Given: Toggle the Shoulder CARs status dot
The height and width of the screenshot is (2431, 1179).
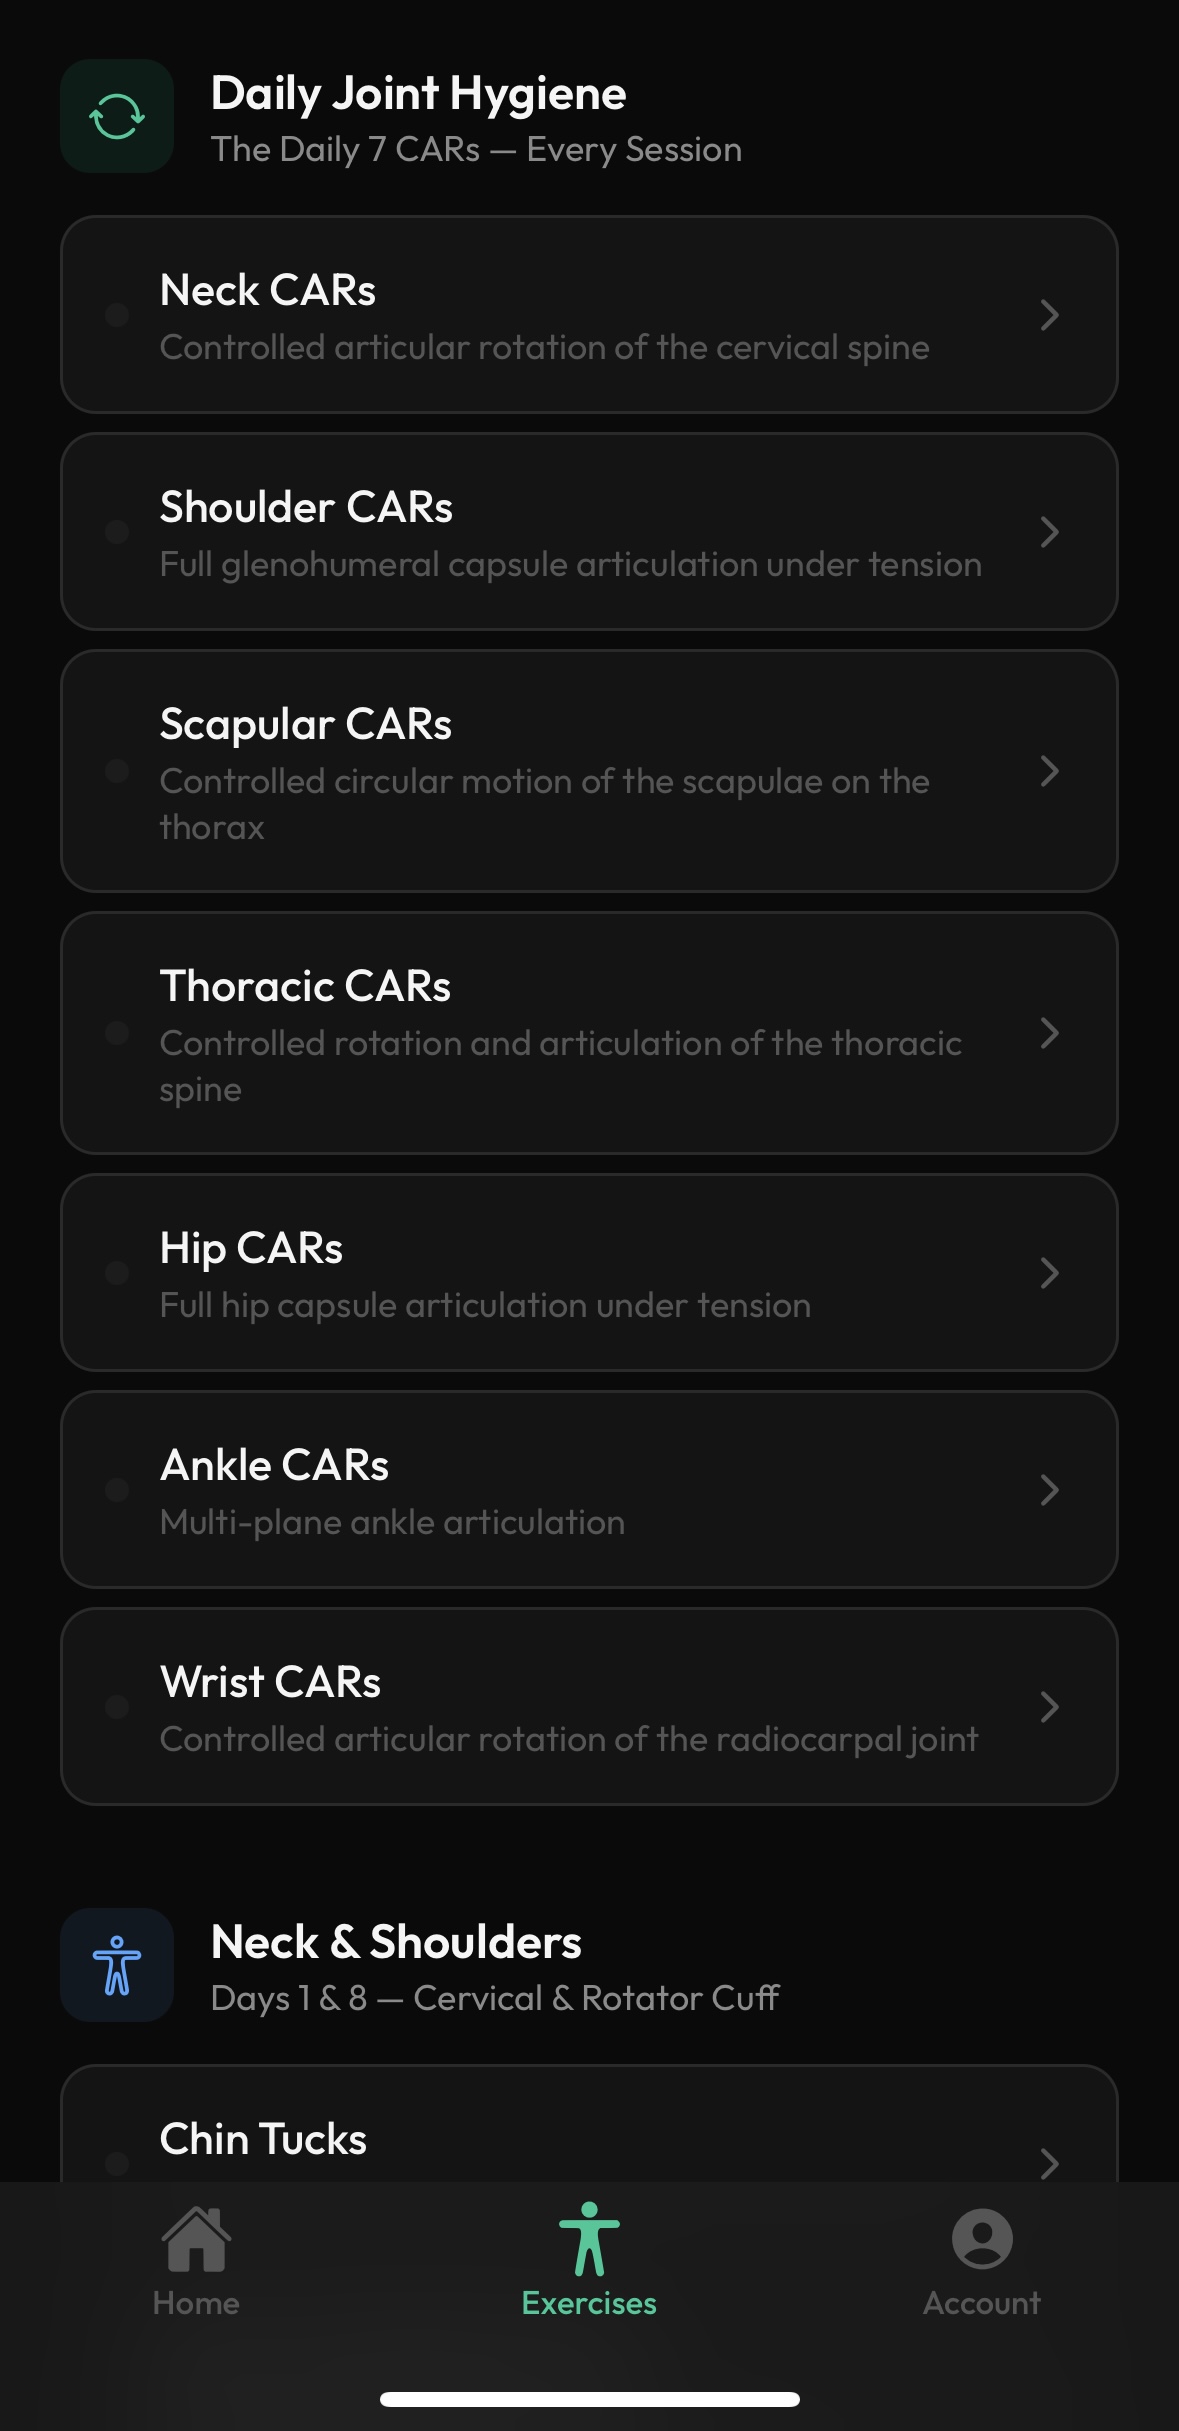Looking at the screenshot, I should (117, 532).
